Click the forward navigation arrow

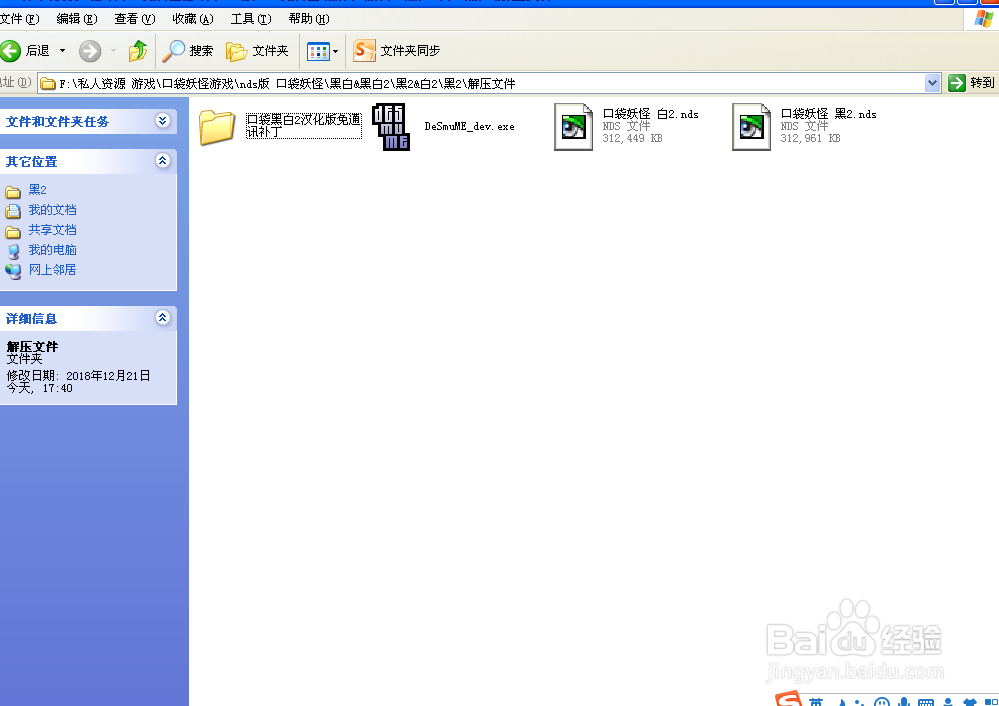(90, 51)
